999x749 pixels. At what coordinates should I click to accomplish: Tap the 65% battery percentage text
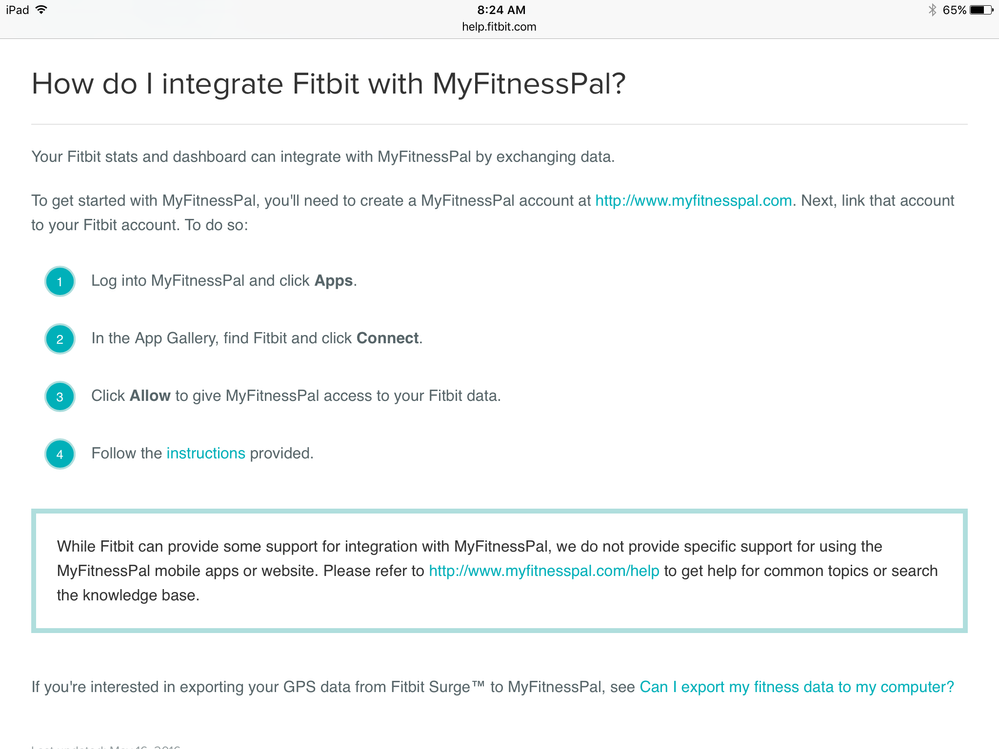tap(954, 10)
